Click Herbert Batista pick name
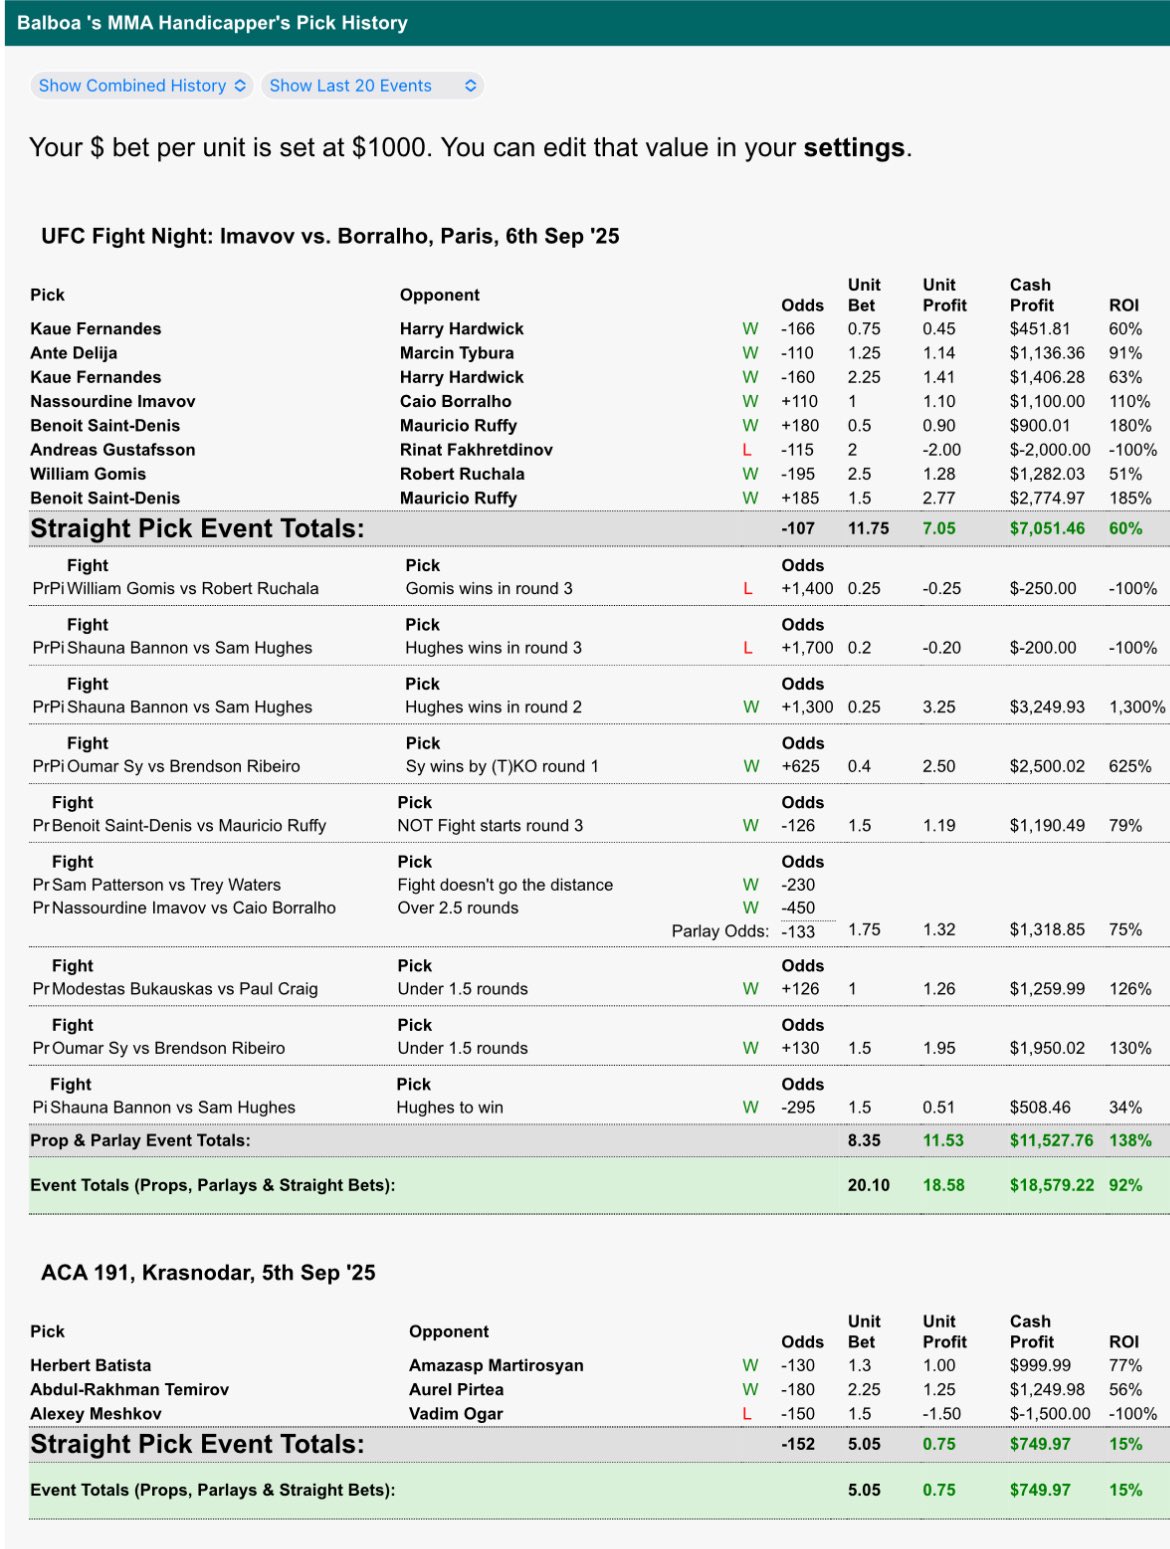 click(x=90, y=1366)
